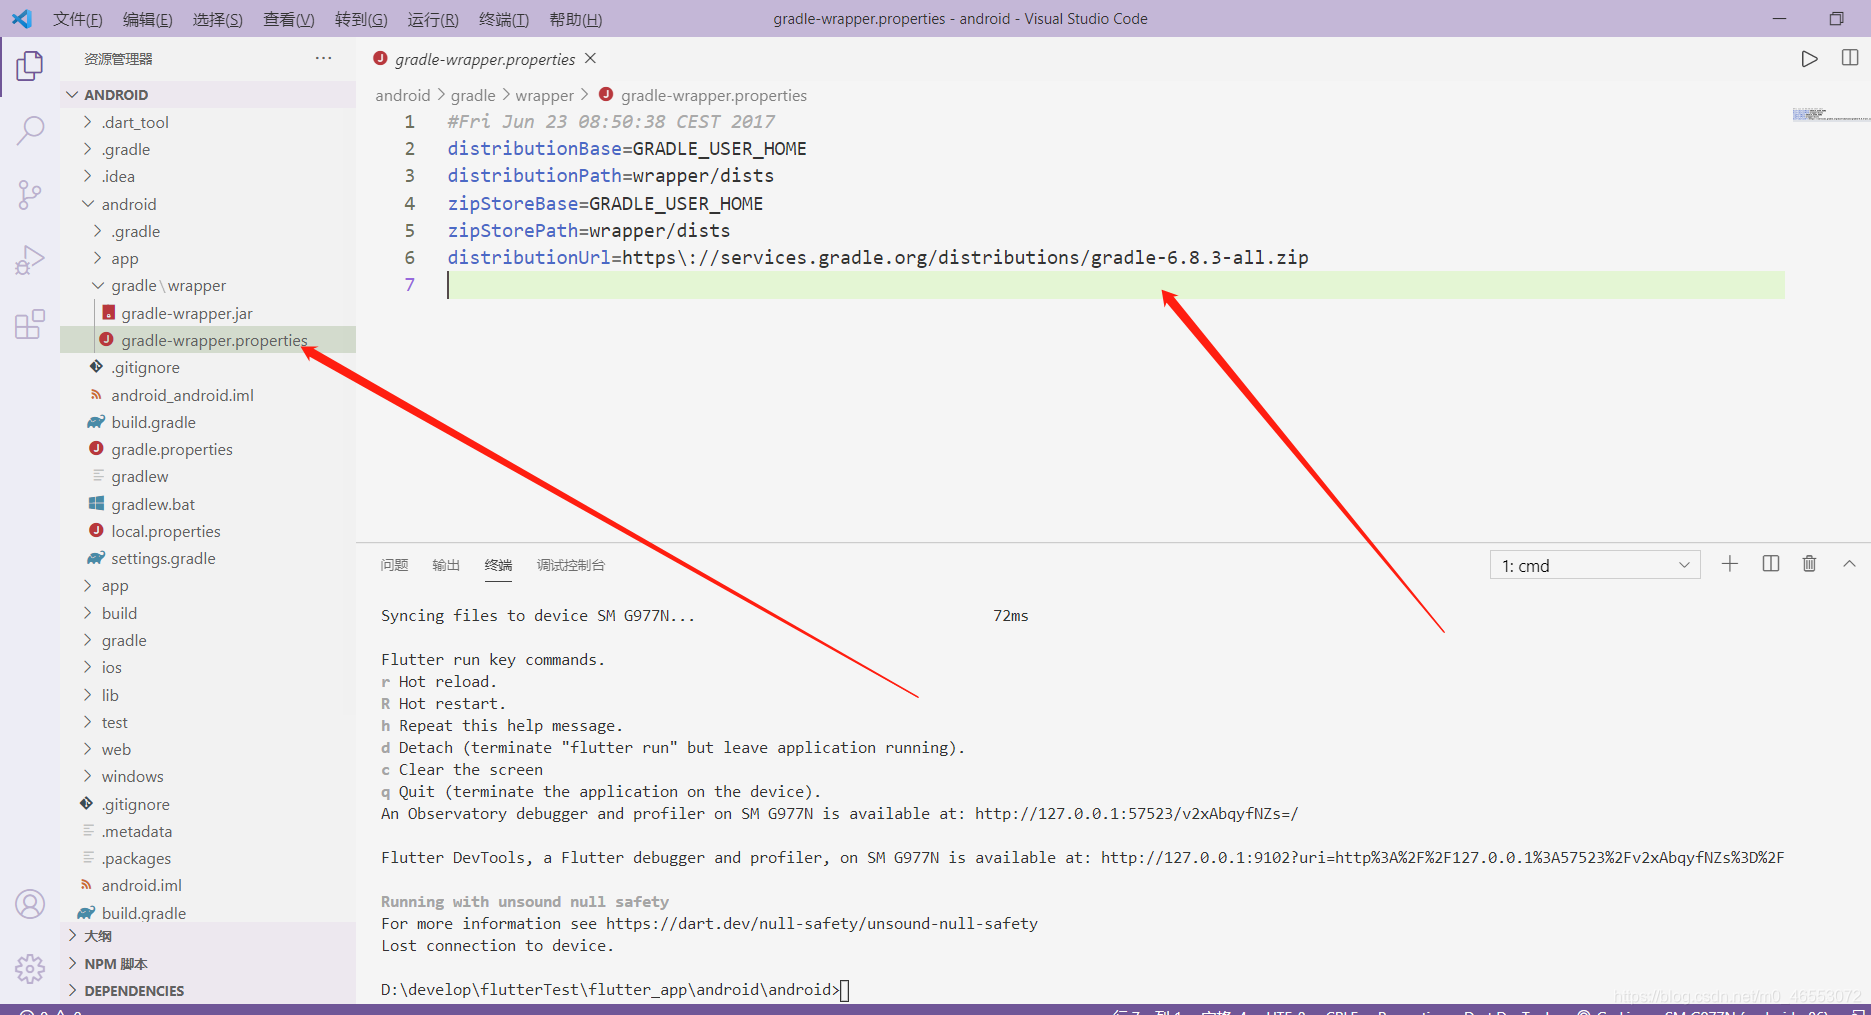Screen dimensions: 1871x1015
Task: Switch to the 问题 panel tab
Action: click(394, 565)
